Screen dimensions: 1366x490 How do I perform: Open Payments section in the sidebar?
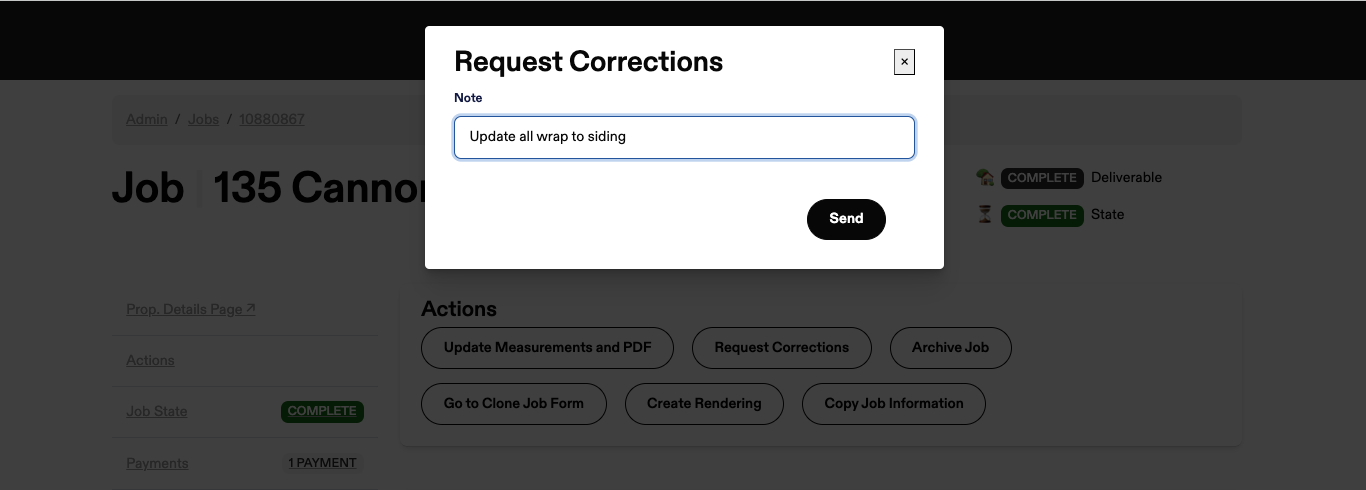[x=157, y=463]
